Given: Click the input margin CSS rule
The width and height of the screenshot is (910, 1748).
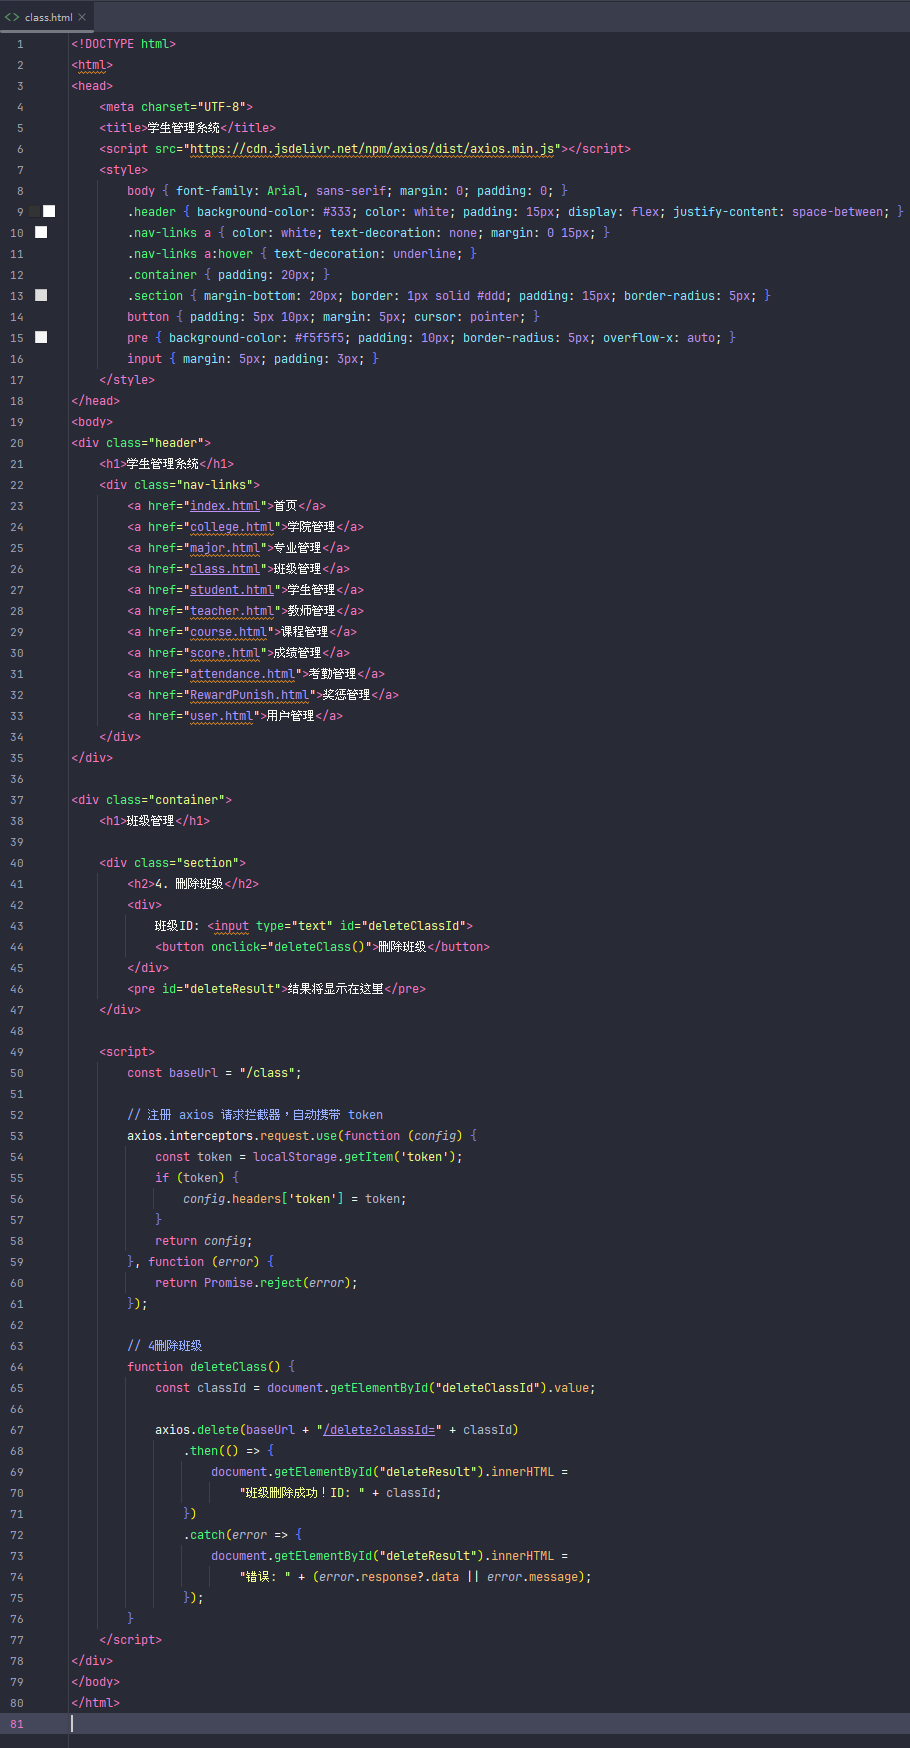Looking at the screenshot, I should coord(253,359).
